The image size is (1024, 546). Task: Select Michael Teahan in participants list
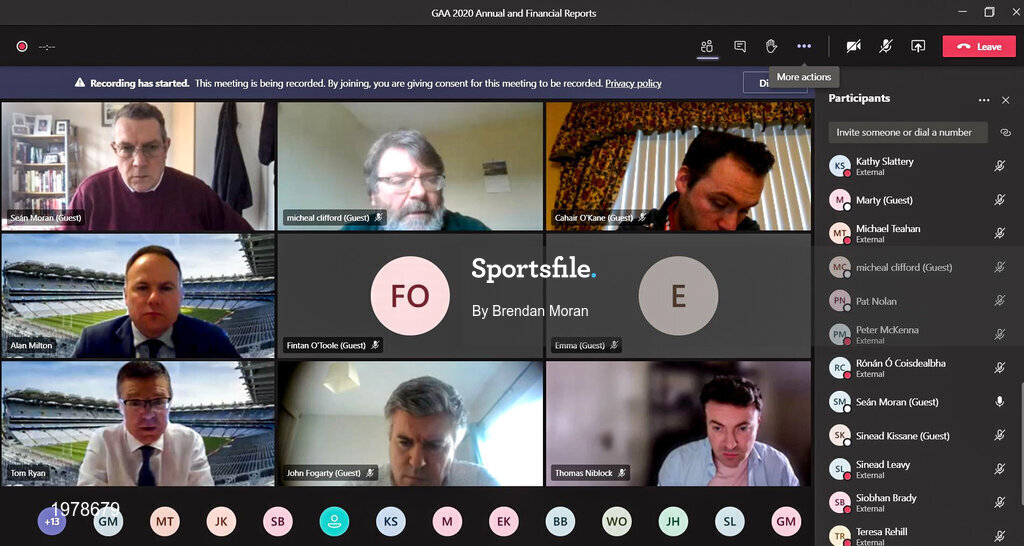[920, 233]
